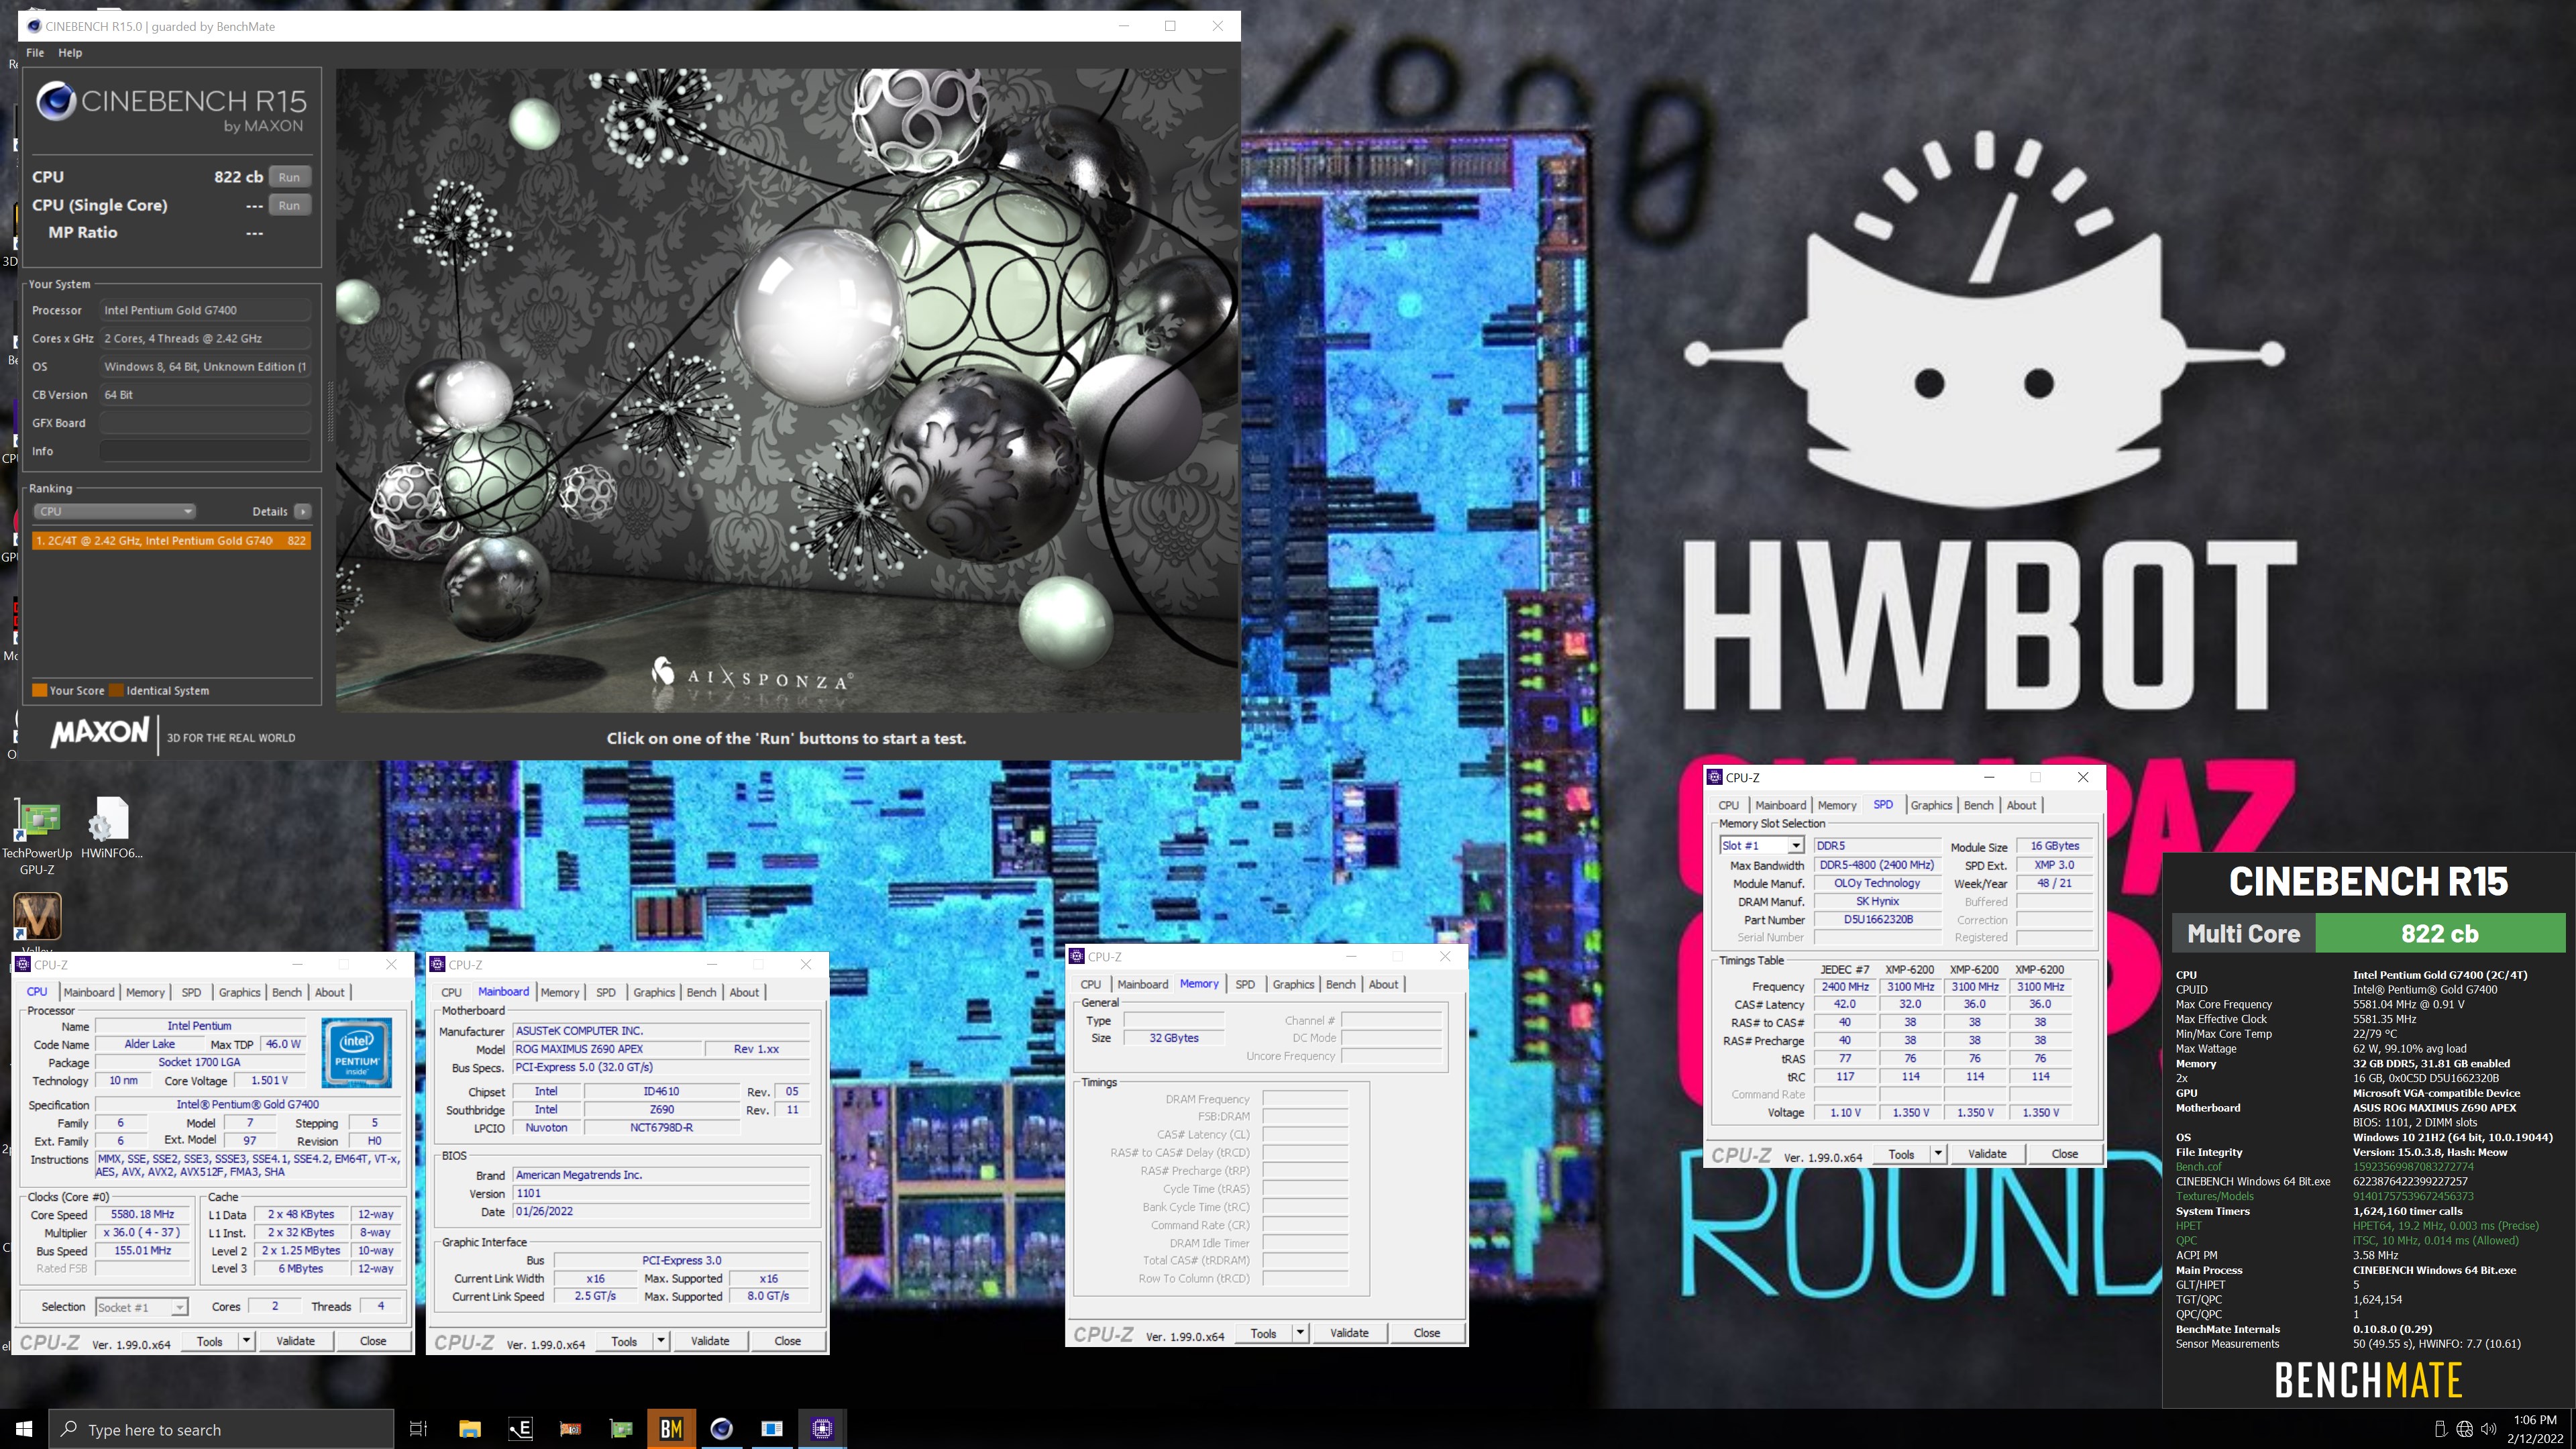This screenshot has height=1449, width=2576.
Task: Switch to BenchMate in the taskbar
Action: point(671,1429)
